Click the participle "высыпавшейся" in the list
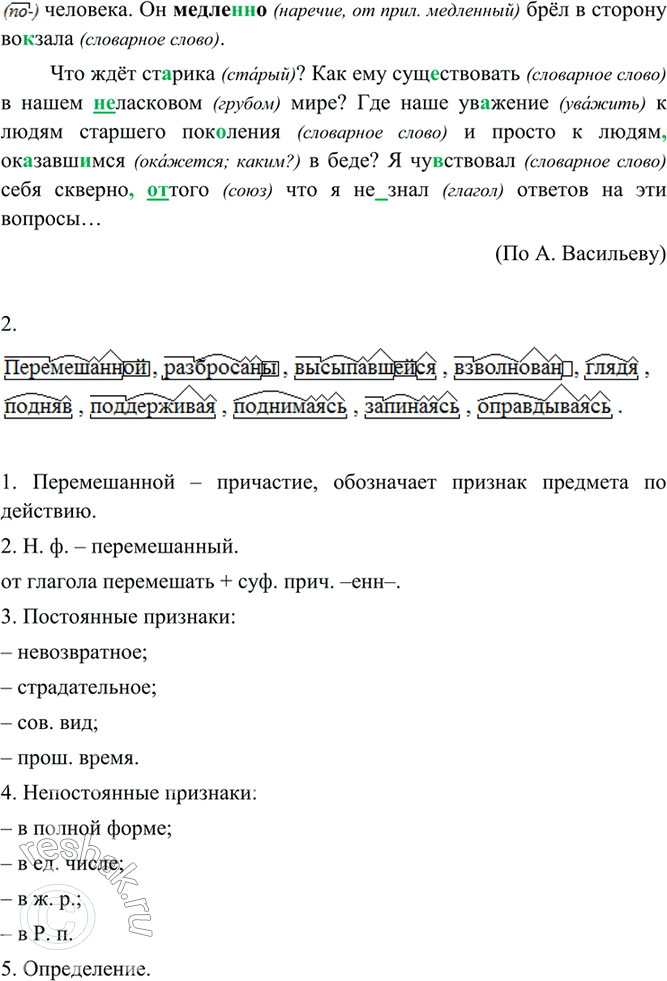Viewport: 667px width, 981px height. coord(366,369)
